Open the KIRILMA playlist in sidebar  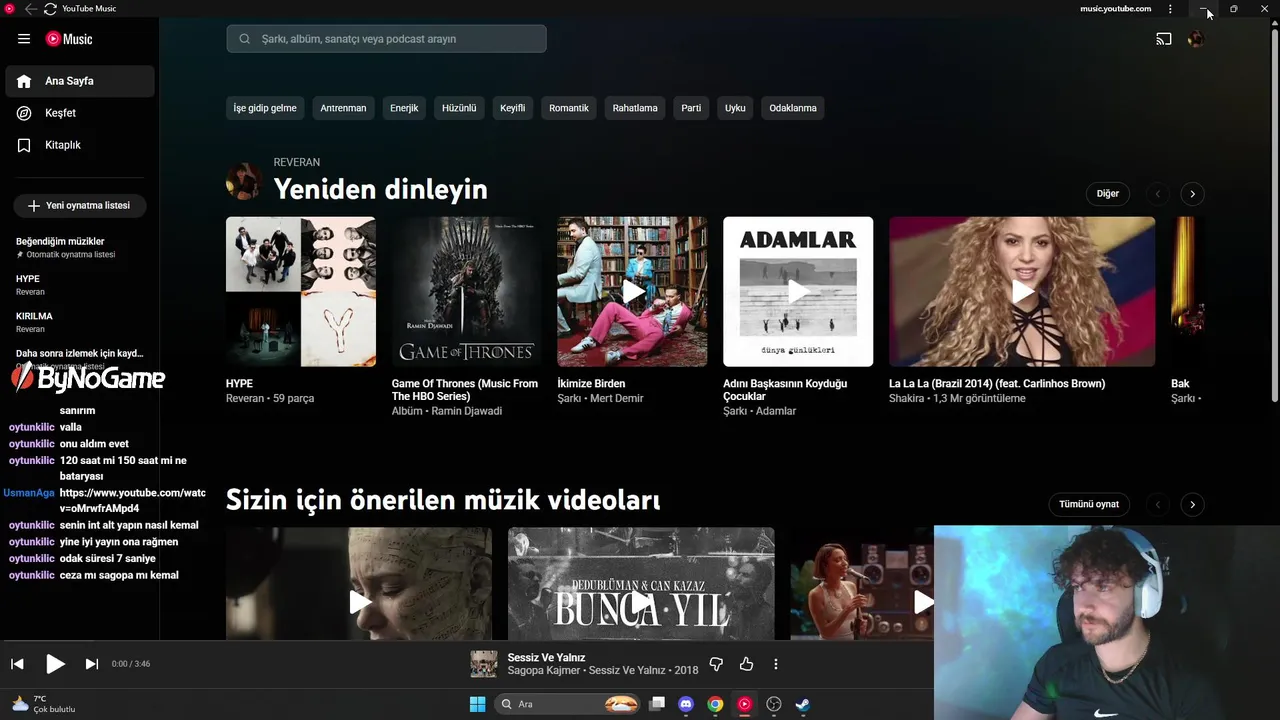click(x=80, y=322)
